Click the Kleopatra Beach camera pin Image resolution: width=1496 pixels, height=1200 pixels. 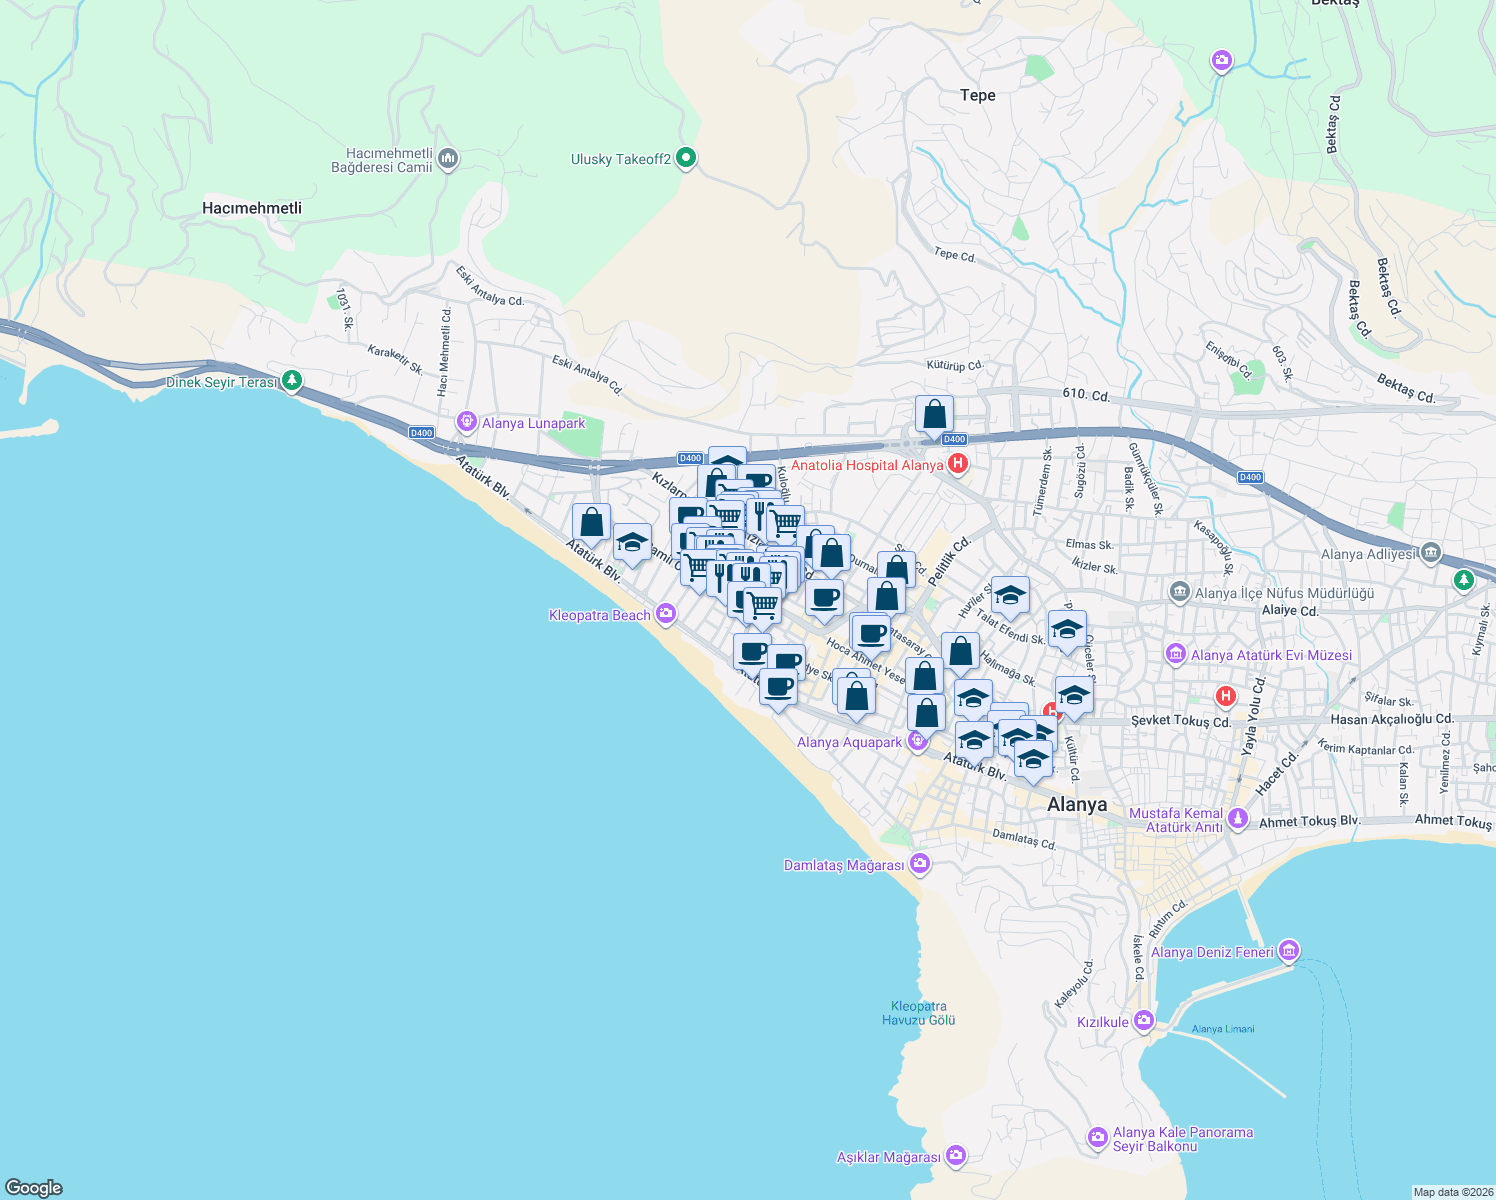pyautogui.click(x=666, y=615)
